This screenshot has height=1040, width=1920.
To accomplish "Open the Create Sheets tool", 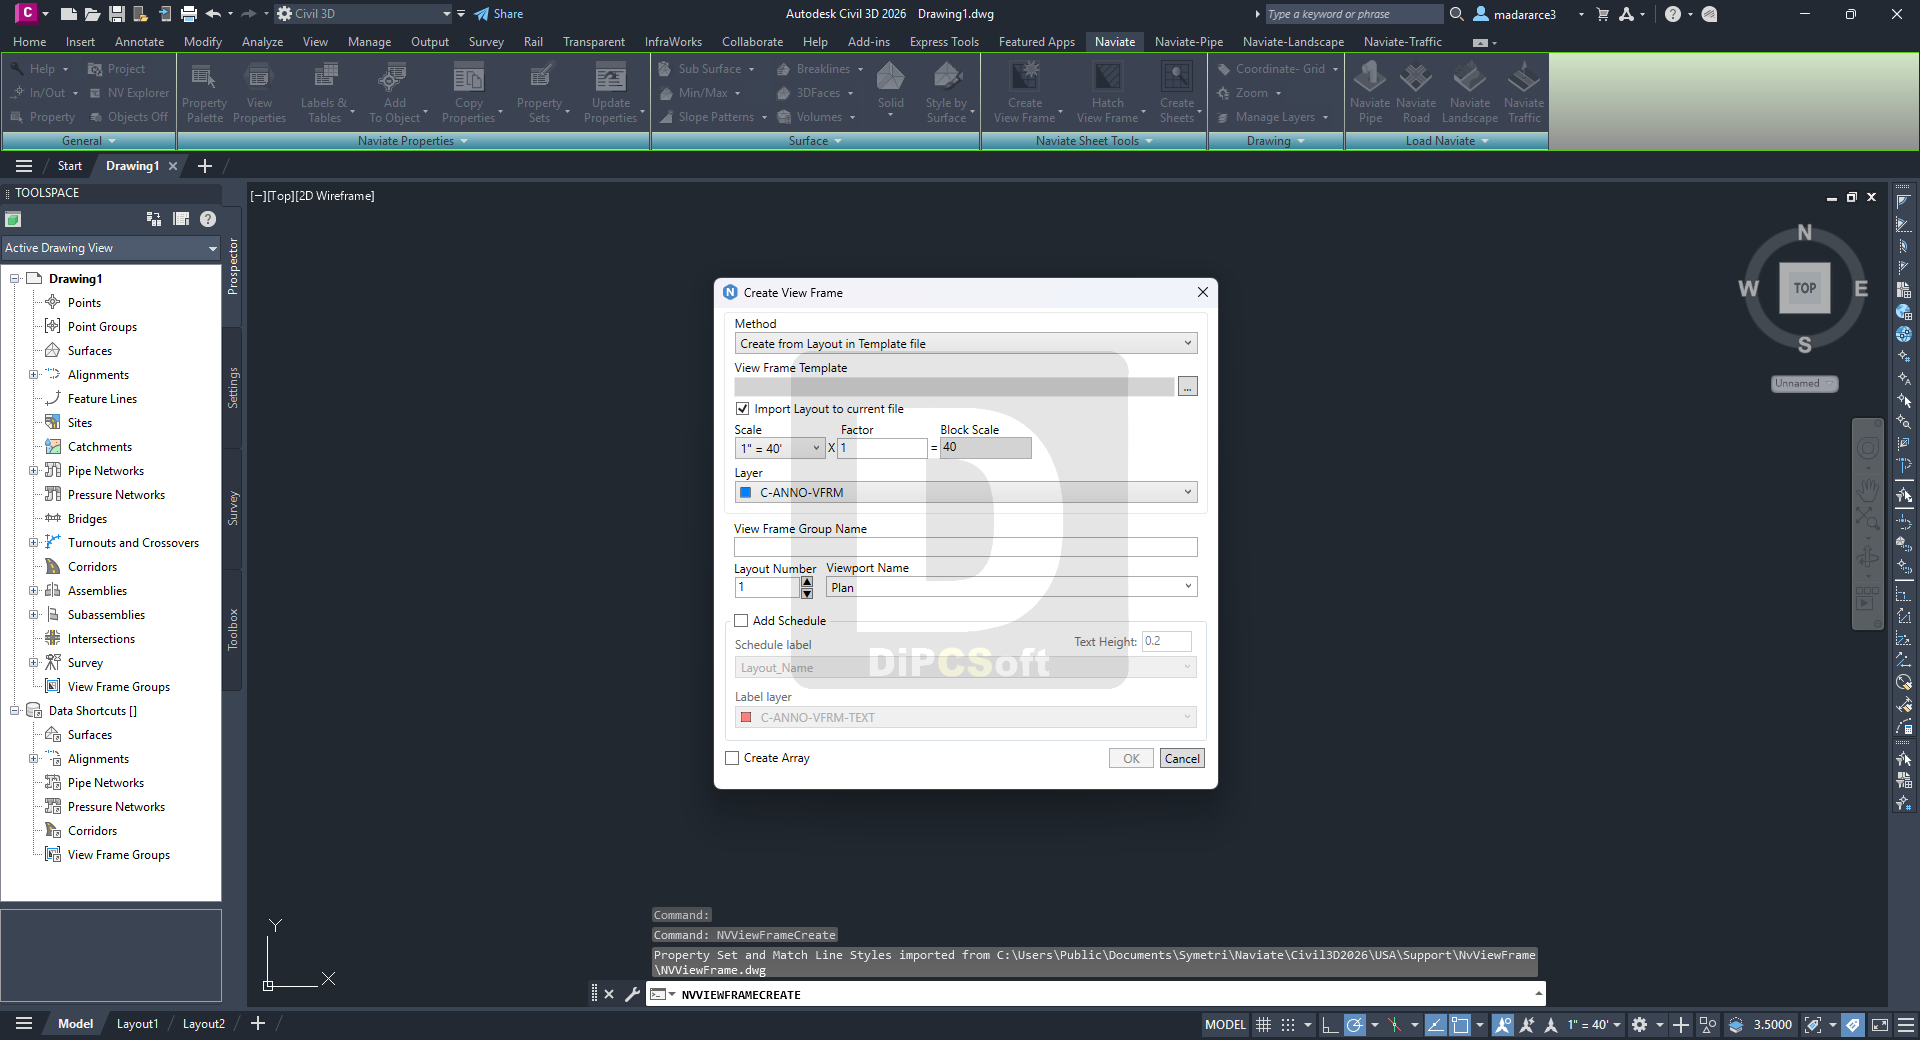I will (x=1177, y=92).
